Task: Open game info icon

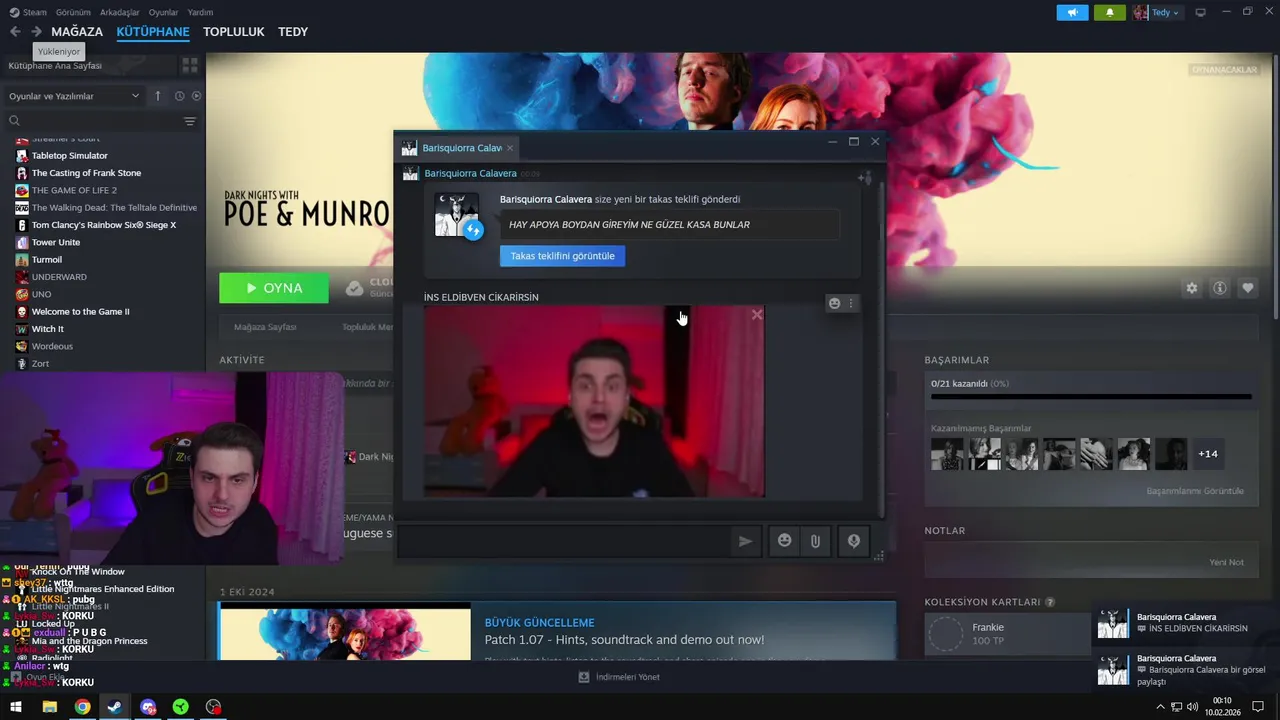Action: click(x=1219, y=288)
